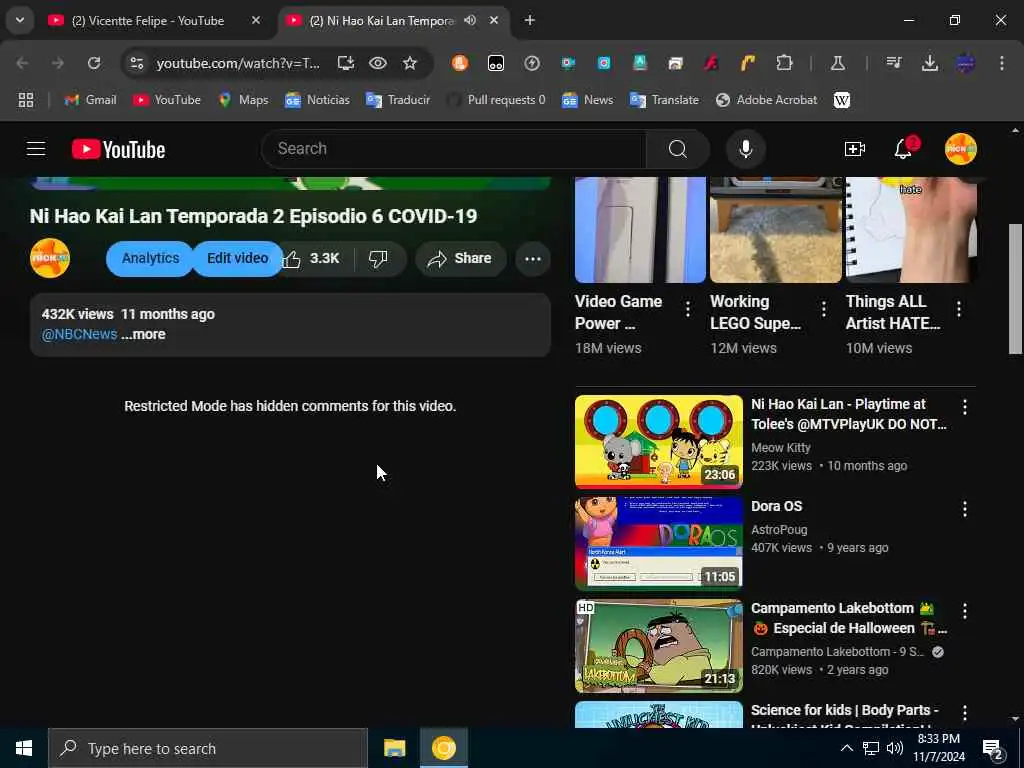This screenshot has width=1024, height=768.
Task: Open more actions ellipsis beside Share
Action: [x=533, y=259]
